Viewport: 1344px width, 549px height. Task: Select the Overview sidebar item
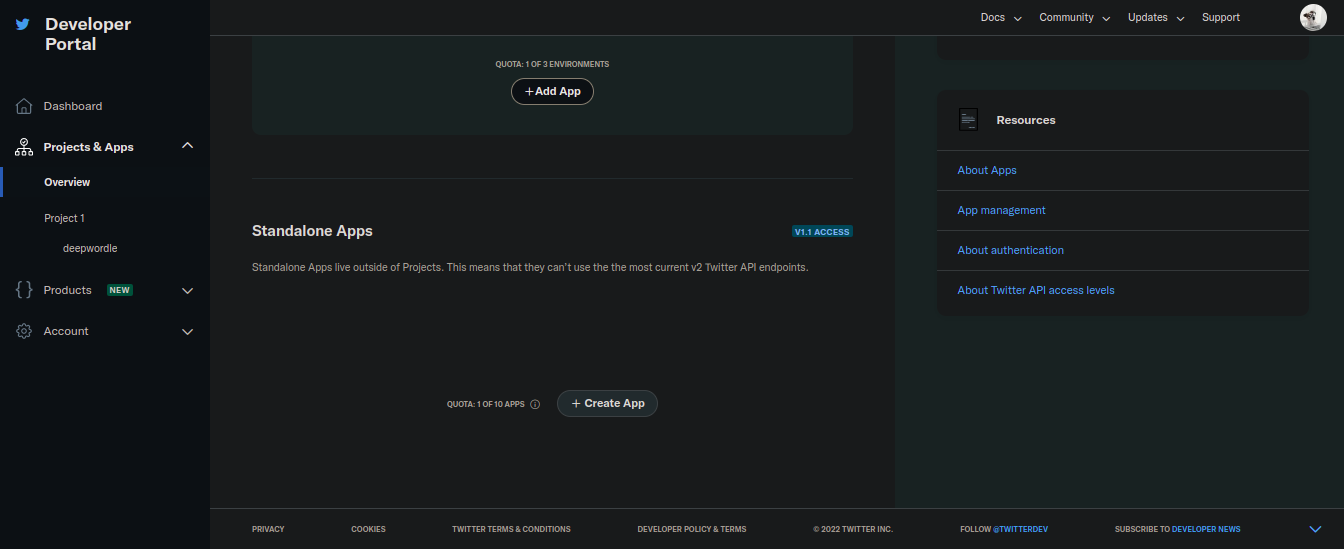point(67,182)
